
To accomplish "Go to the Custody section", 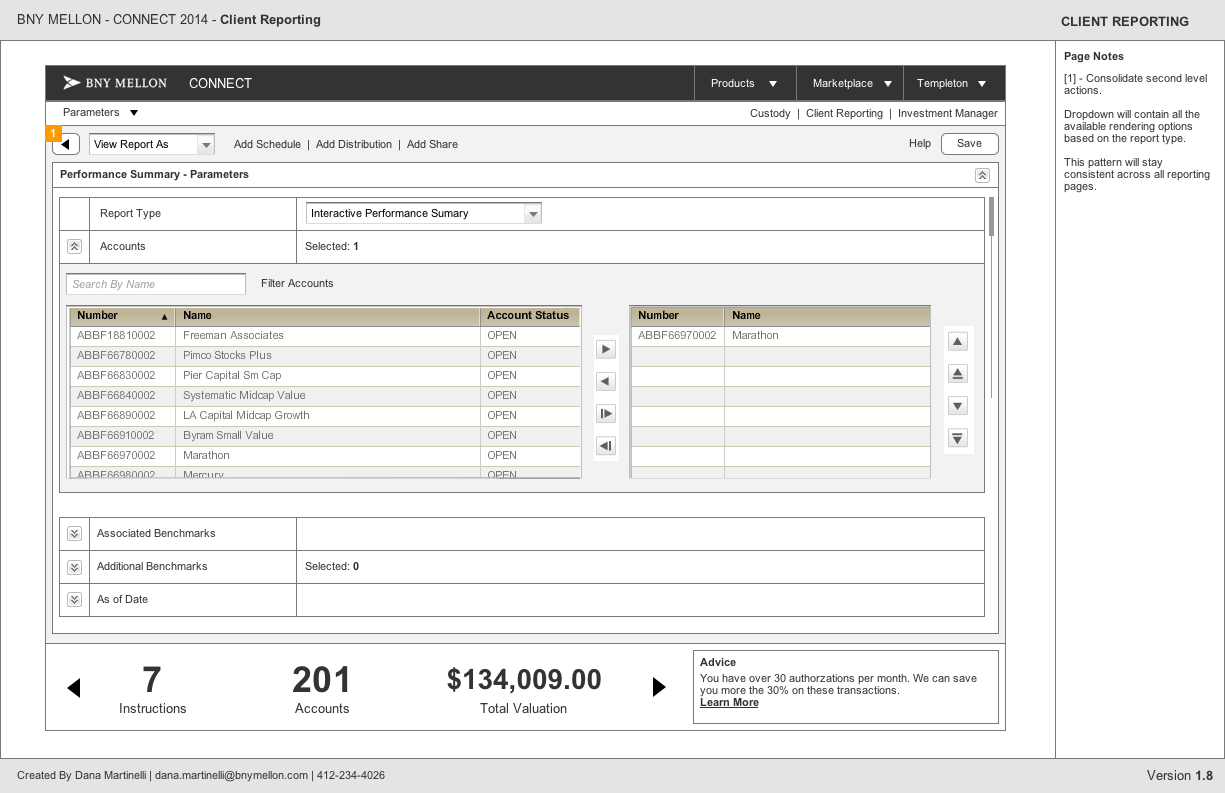I will click(770, 113).
